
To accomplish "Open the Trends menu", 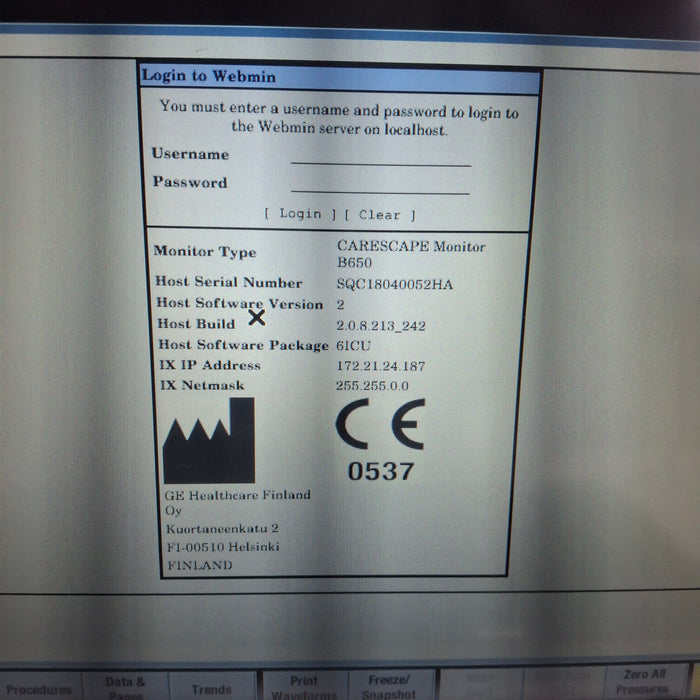I will click(x=211, y=689).
